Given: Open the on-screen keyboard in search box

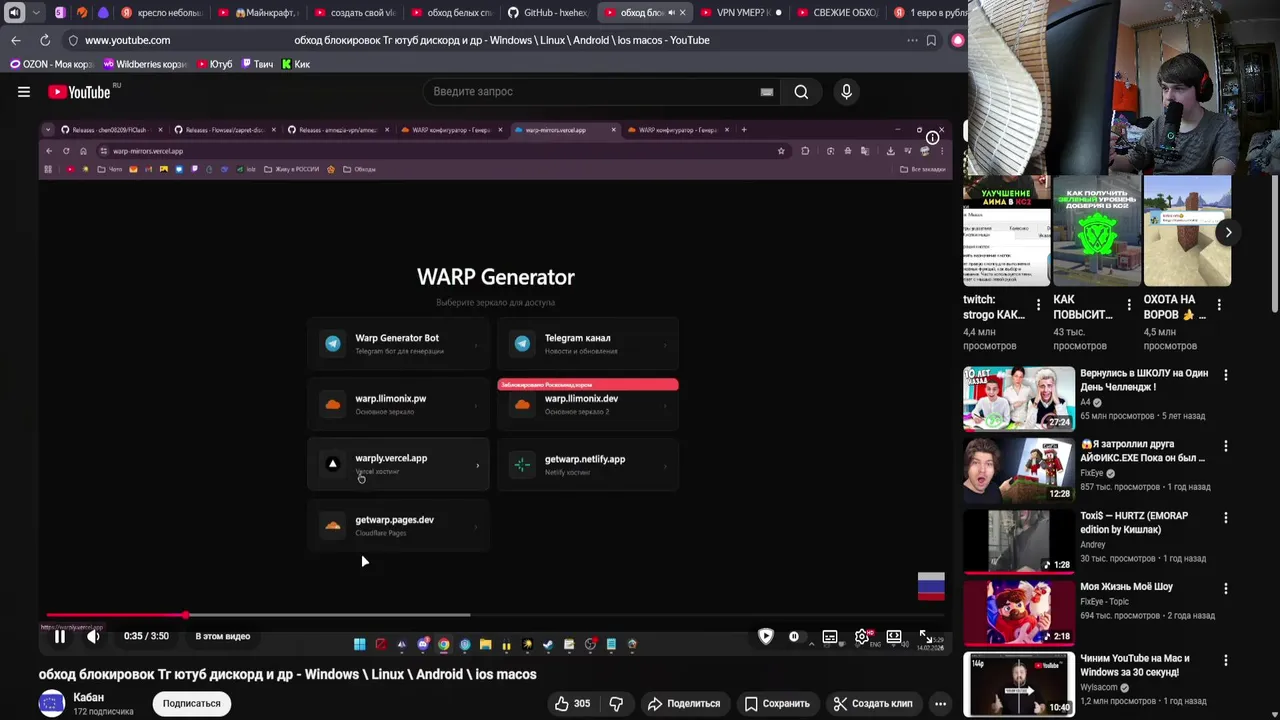Looking at the screenshot, I should click(767, 92).
